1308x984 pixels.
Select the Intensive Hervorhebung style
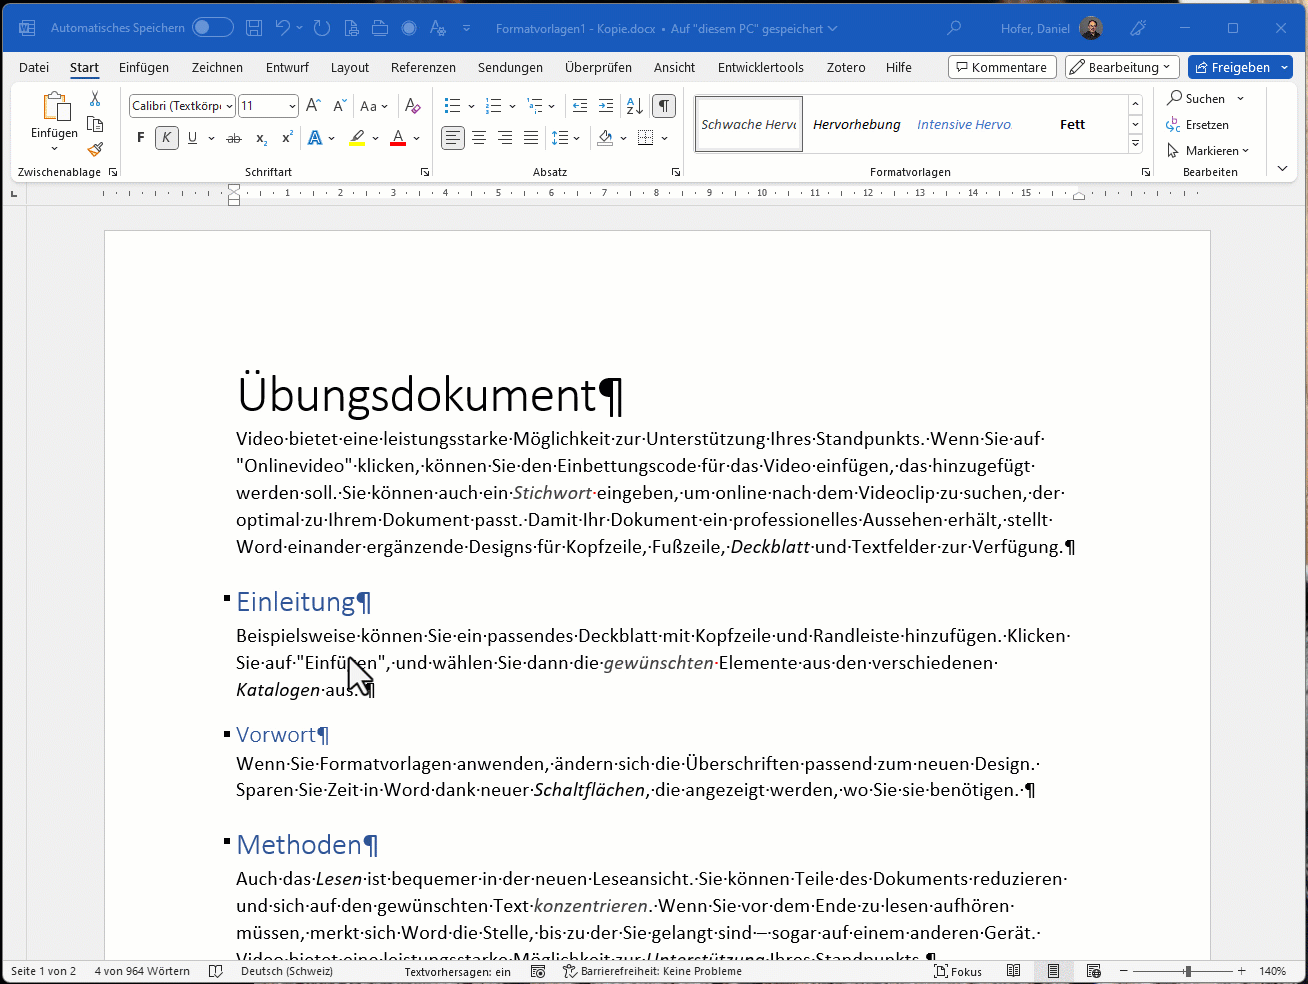[964, 125]
